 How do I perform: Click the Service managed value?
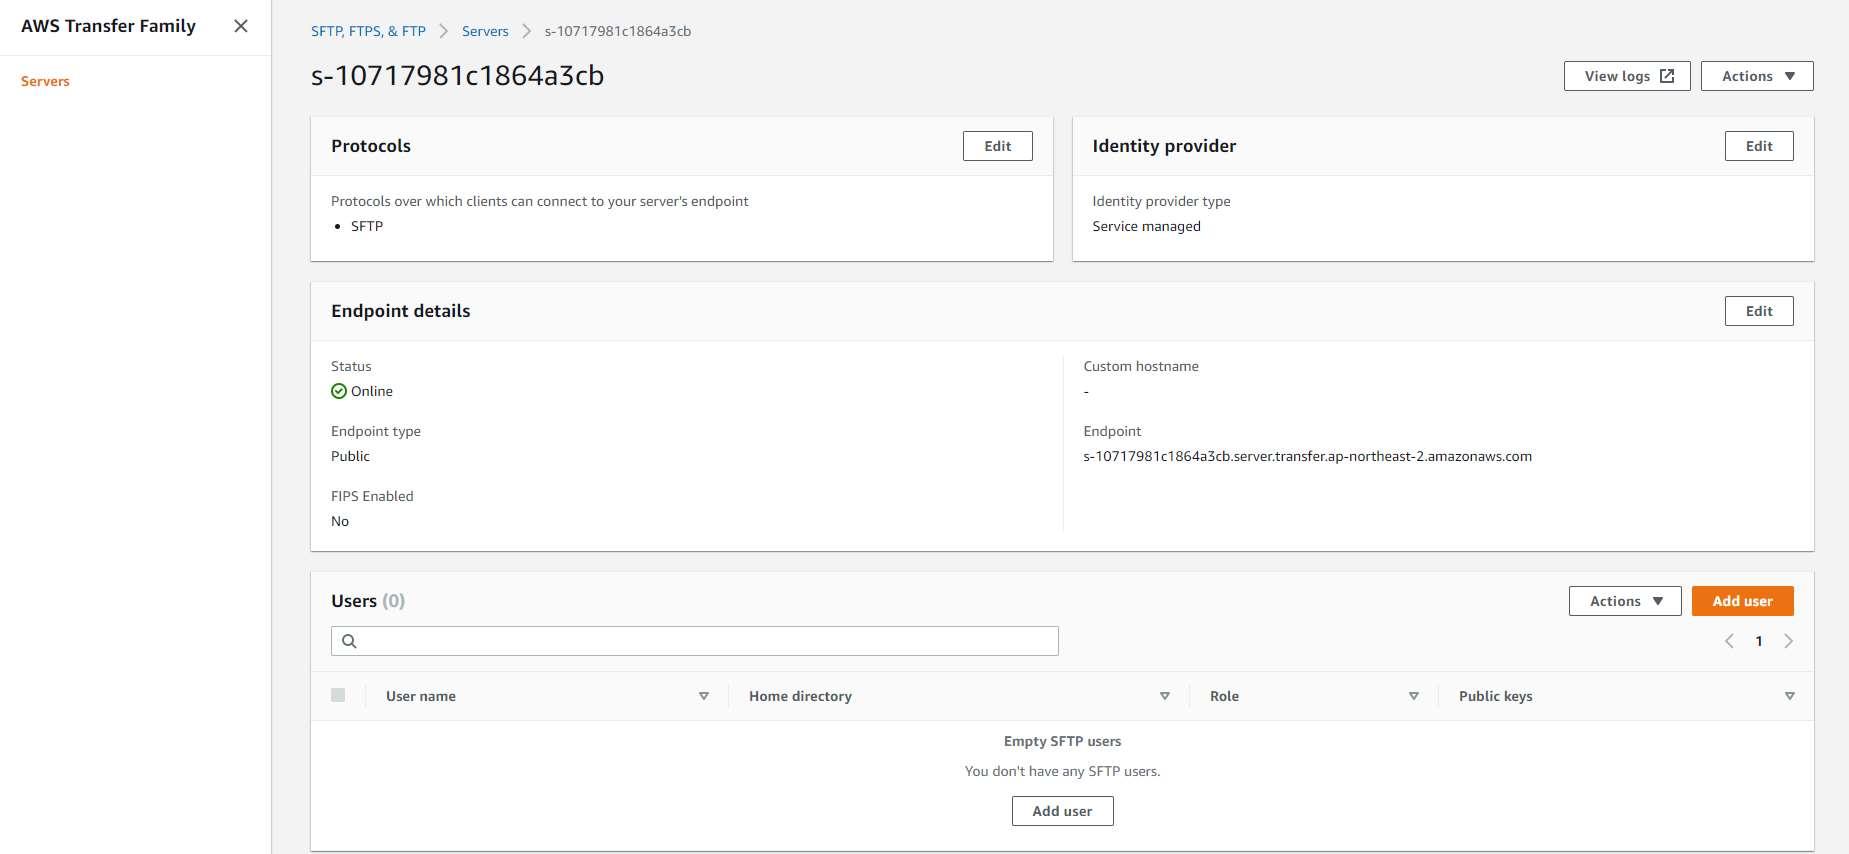[x=1146, y=226]
